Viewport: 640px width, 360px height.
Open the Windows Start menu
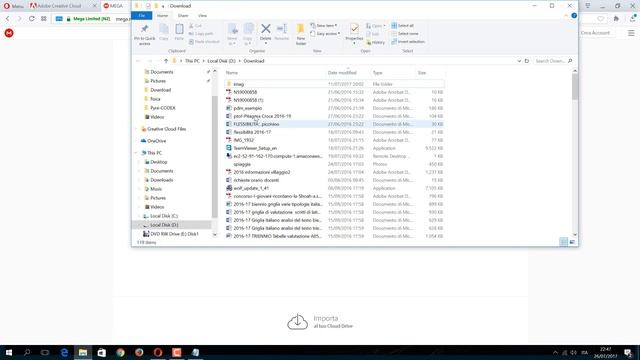pos(9,352)
